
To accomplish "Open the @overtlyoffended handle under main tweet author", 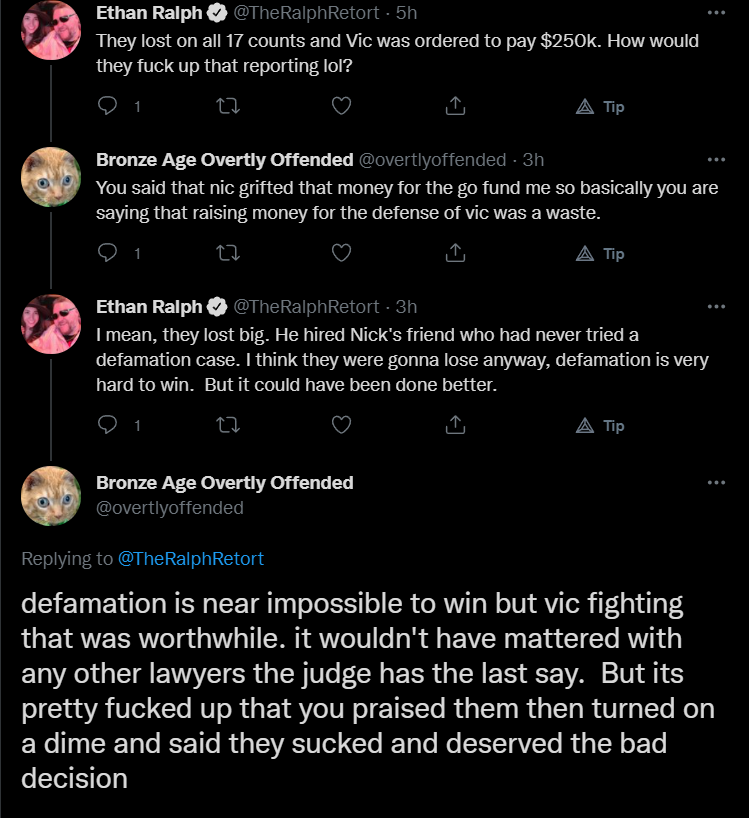I will pyautogui.click(x=170, y=508).
